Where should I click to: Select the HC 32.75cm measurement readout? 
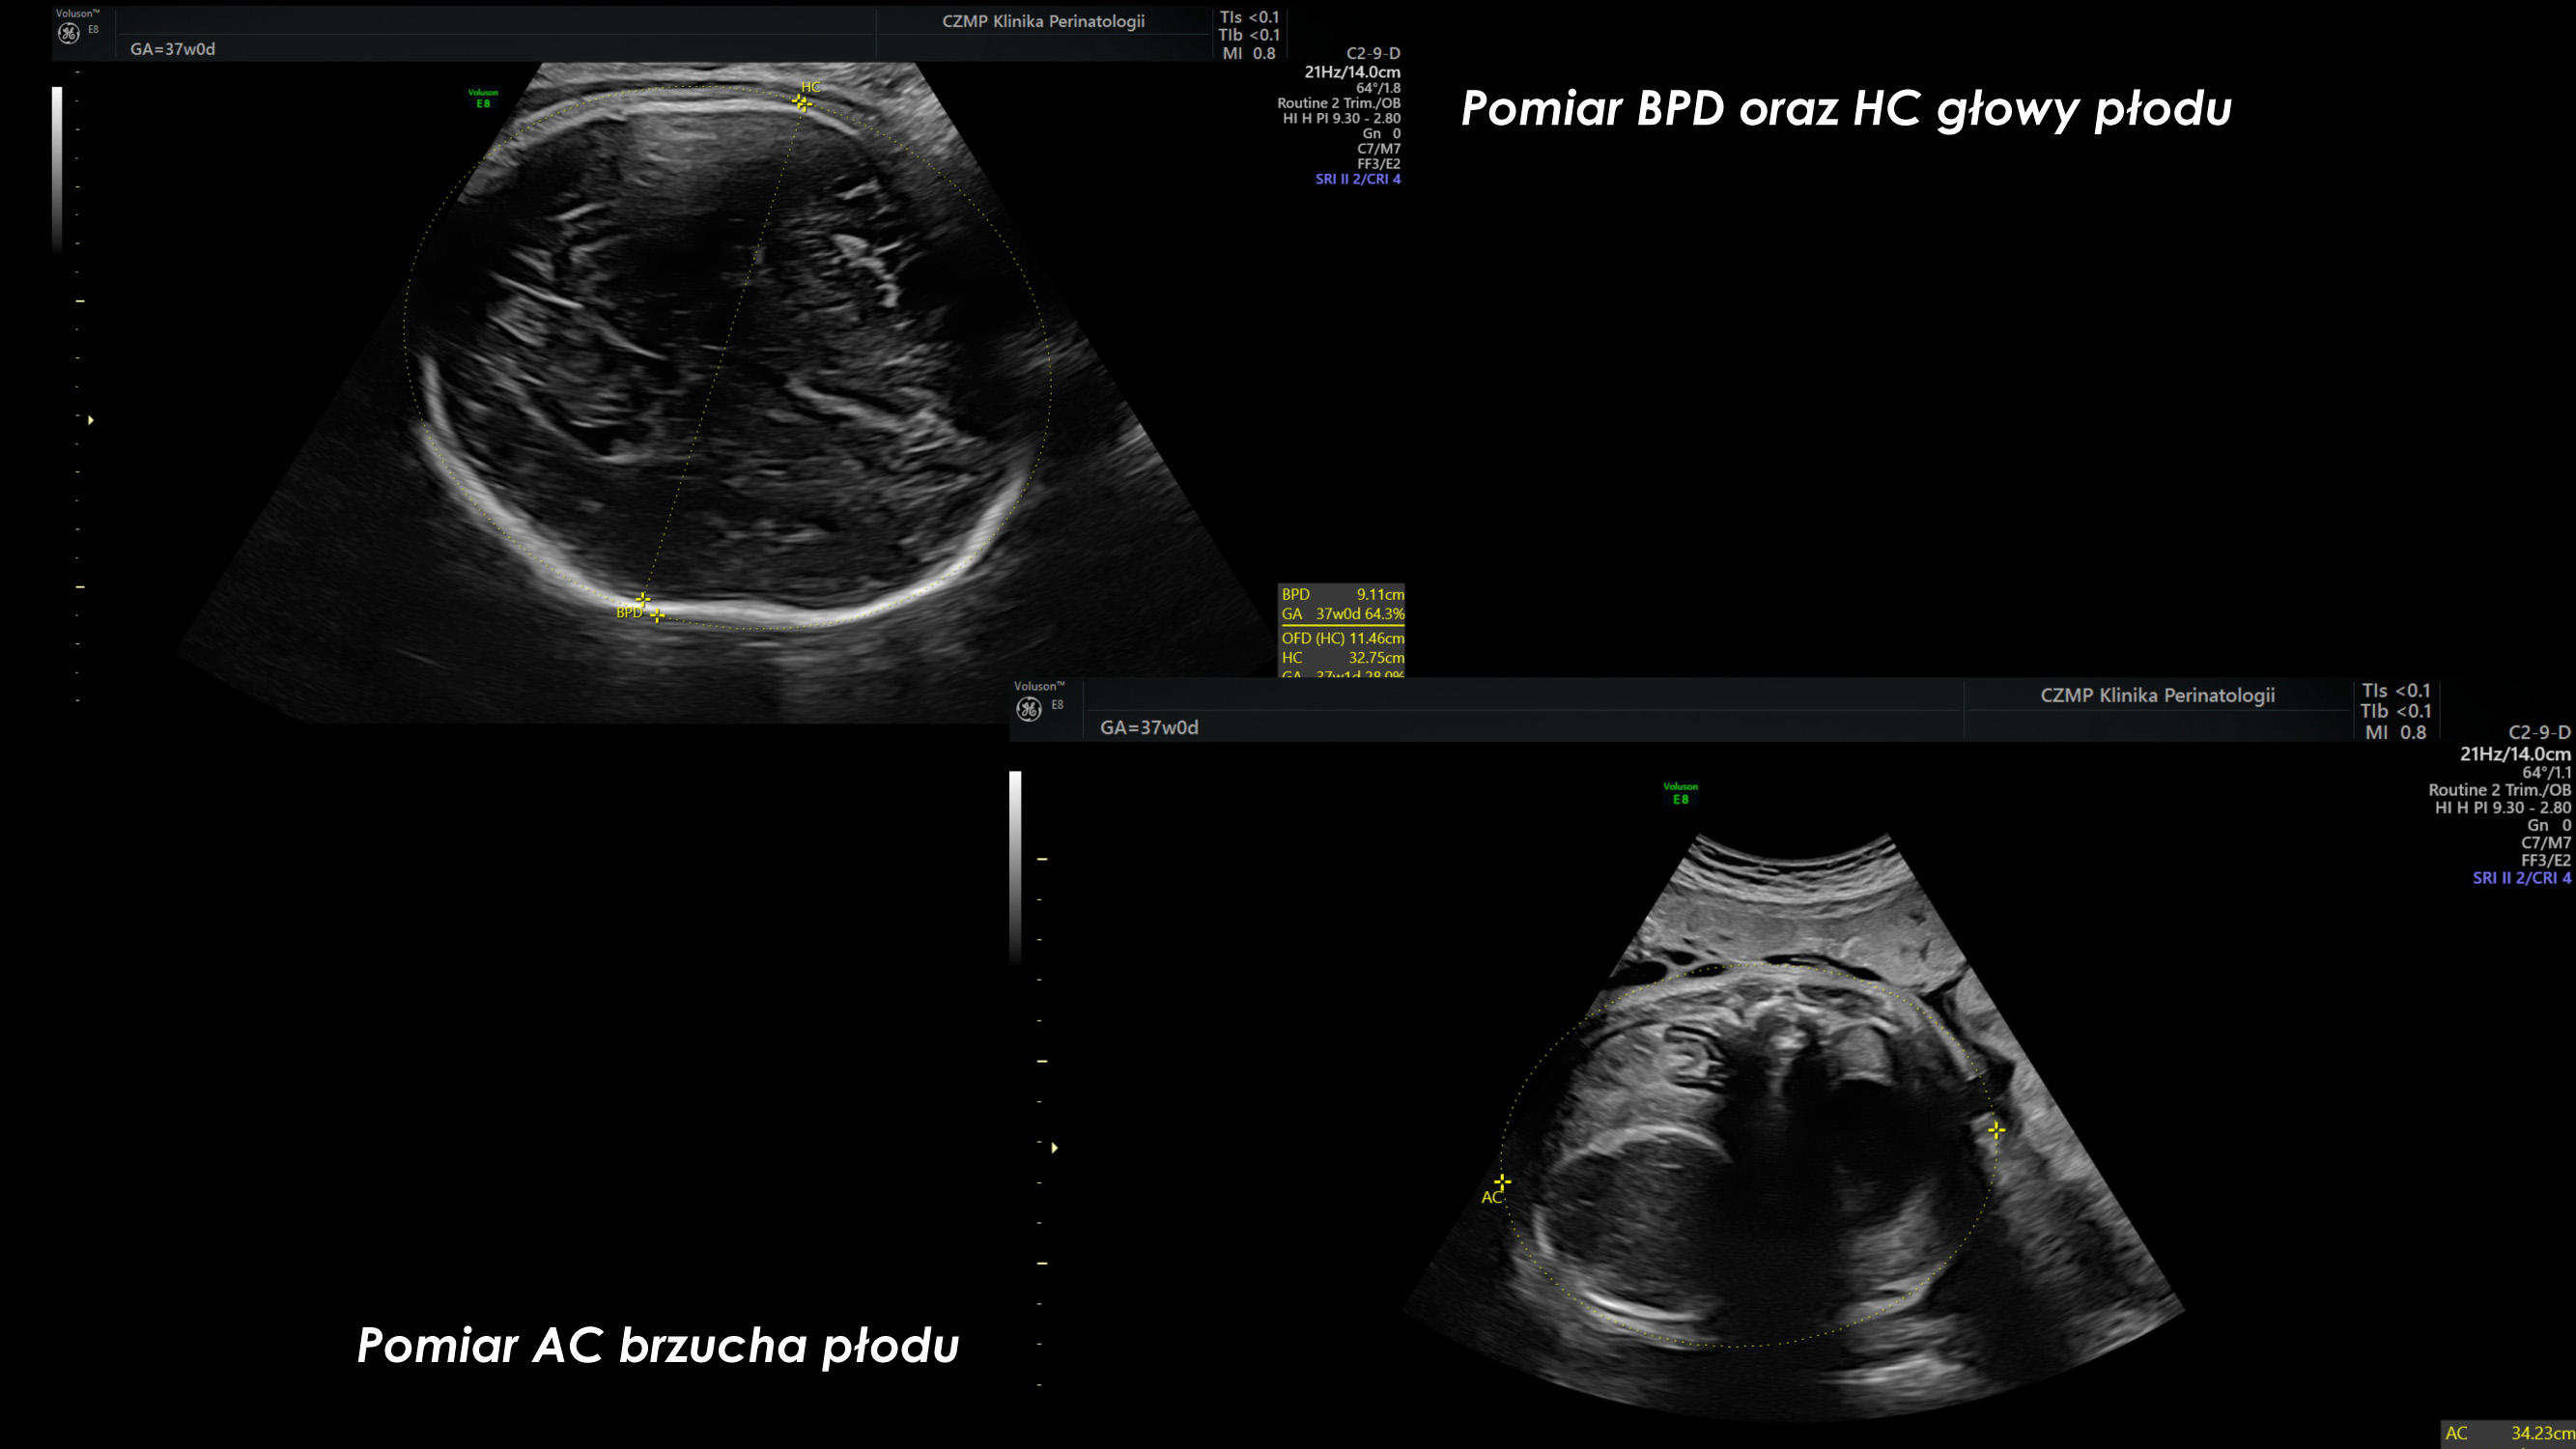[x=1342, y=658]
